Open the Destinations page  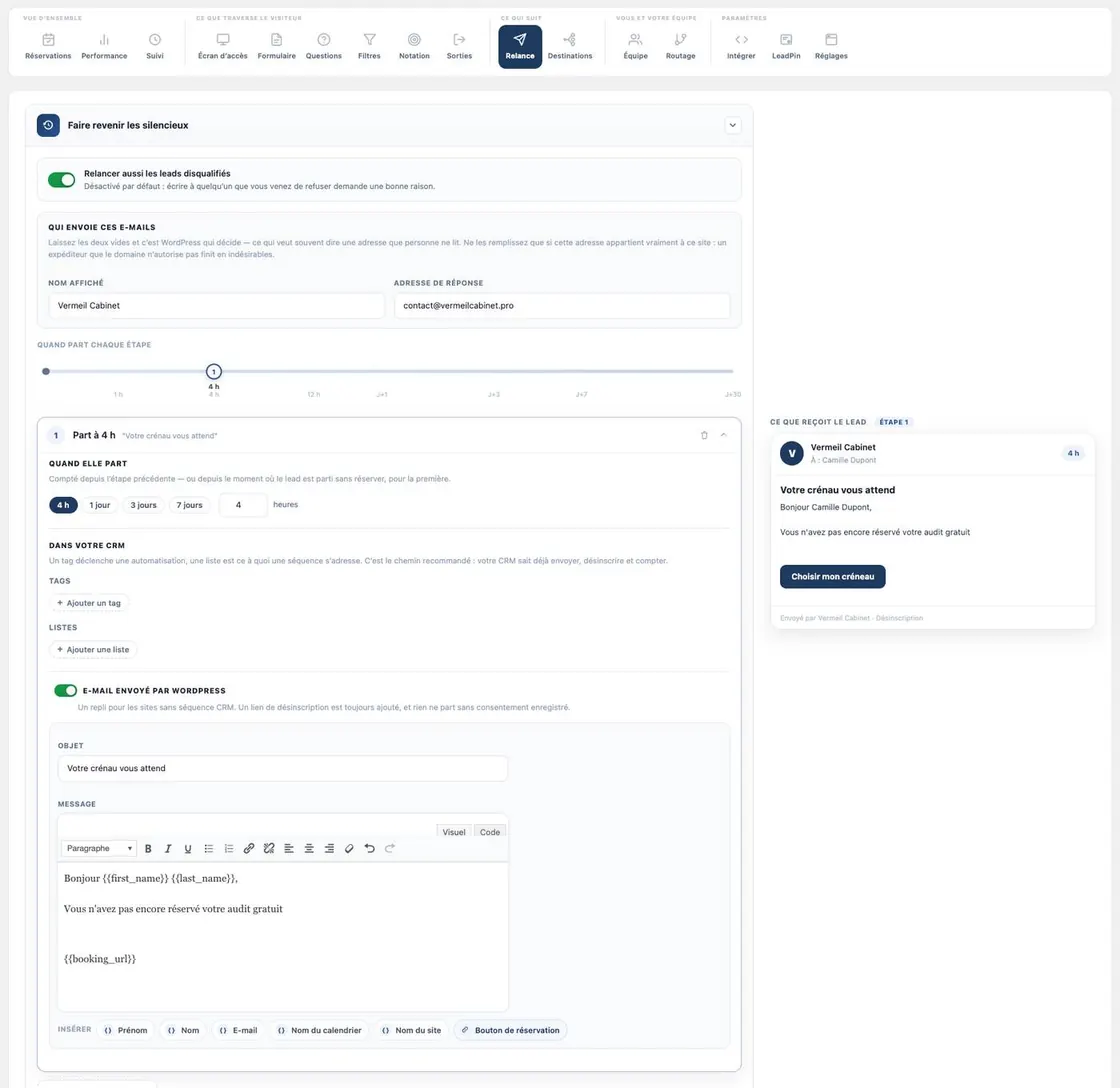click(x=570, y=46)
